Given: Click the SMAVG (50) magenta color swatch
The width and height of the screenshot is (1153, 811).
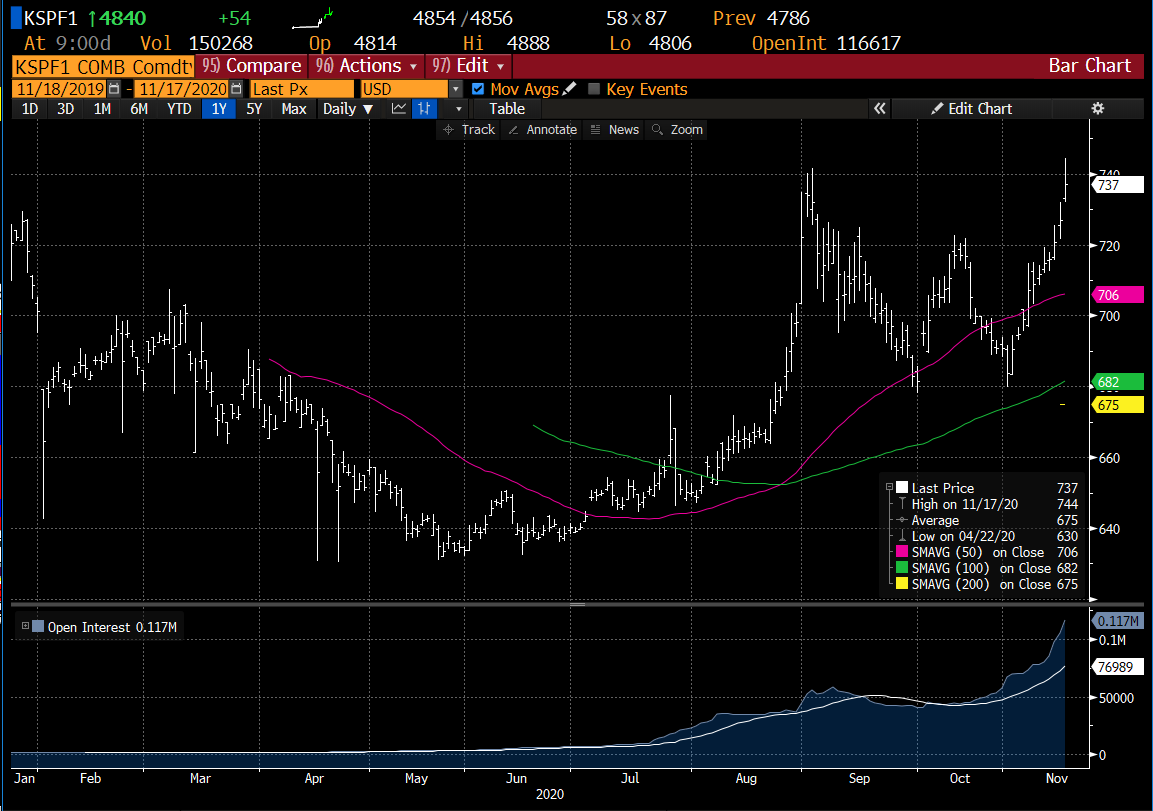Looking at the screenshot, I should point(903,552).
